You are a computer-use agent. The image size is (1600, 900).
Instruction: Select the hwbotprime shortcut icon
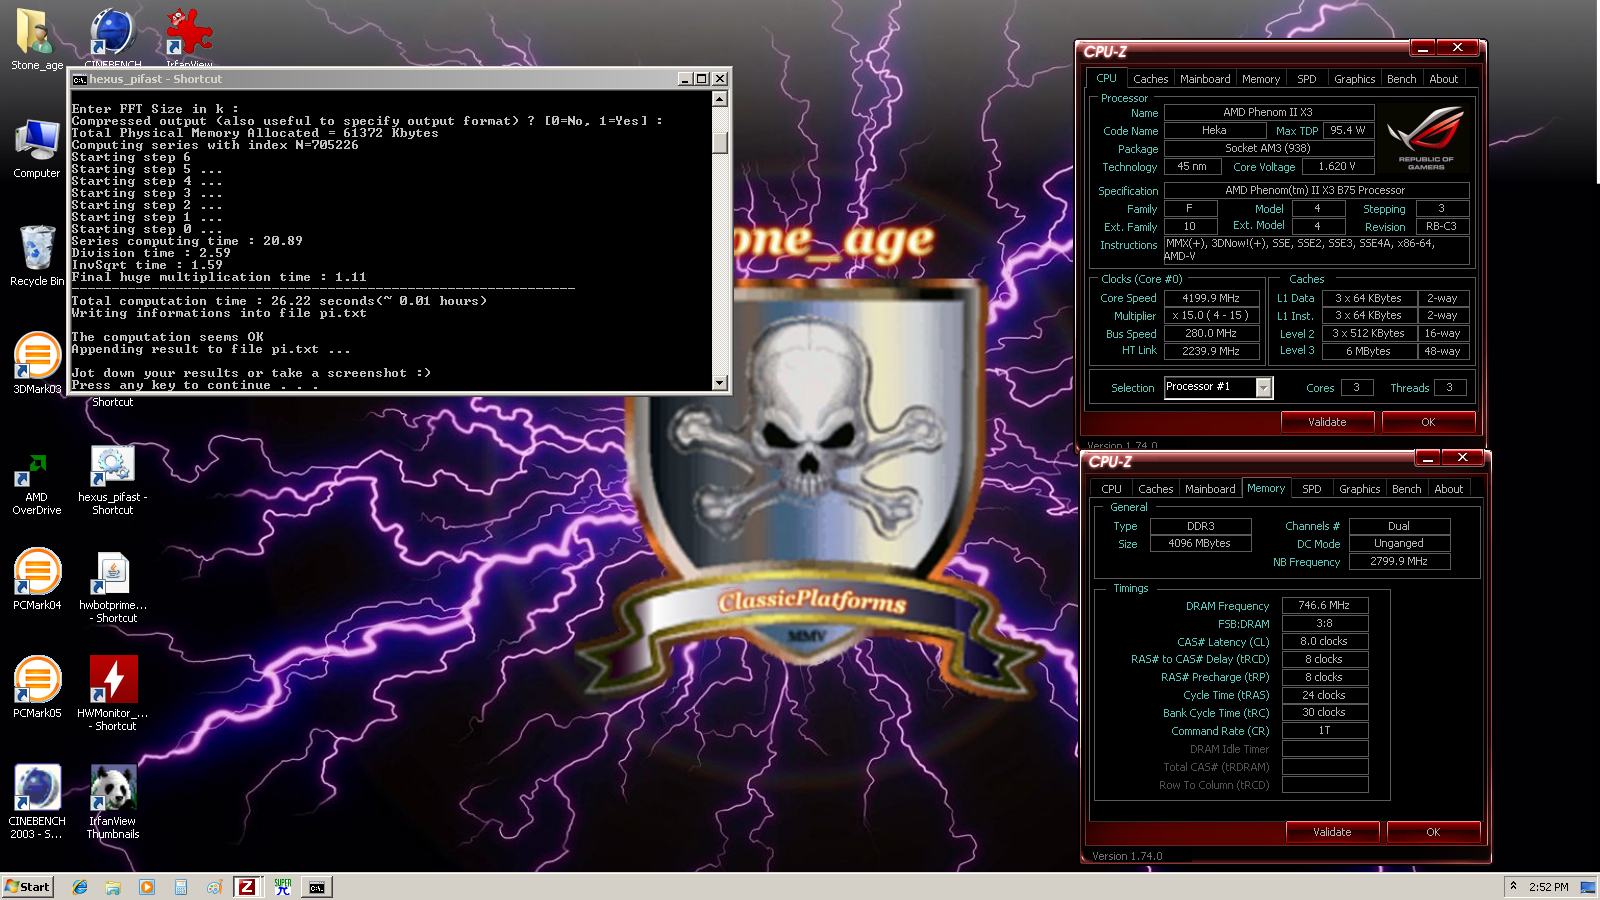pyautogui.click(x=112, y=573)
